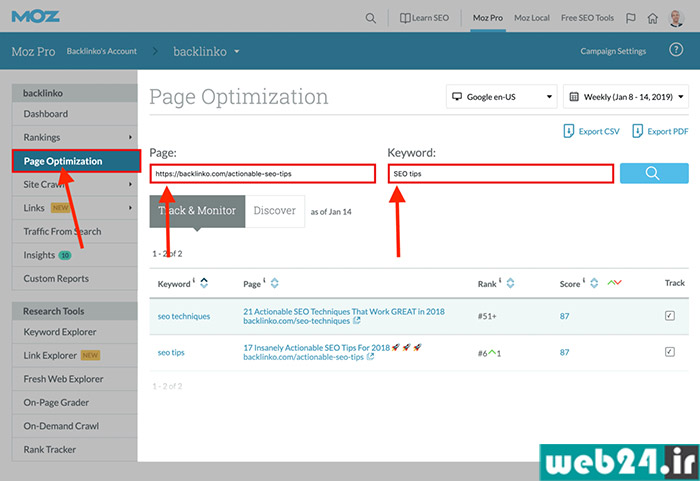Click score 87 for seo tips
This screenshot has height=481, width=700.
pyautogui.click(x=564, y=352)
